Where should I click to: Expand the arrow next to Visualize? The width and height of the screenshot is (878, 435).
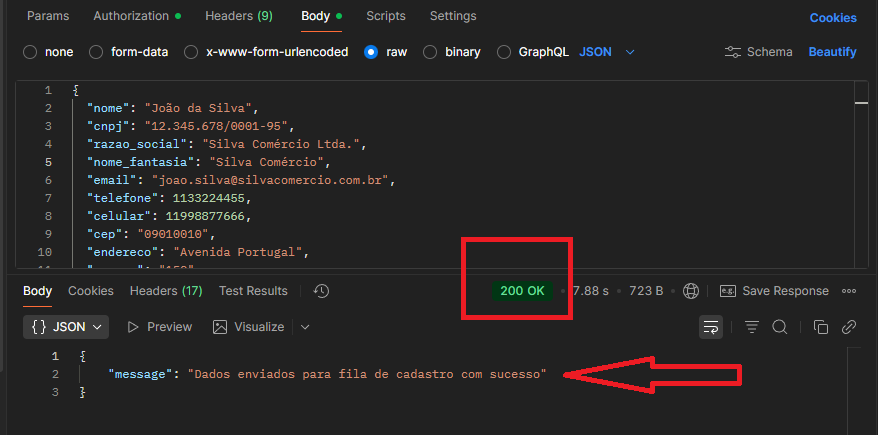click(x=305, y=327)
